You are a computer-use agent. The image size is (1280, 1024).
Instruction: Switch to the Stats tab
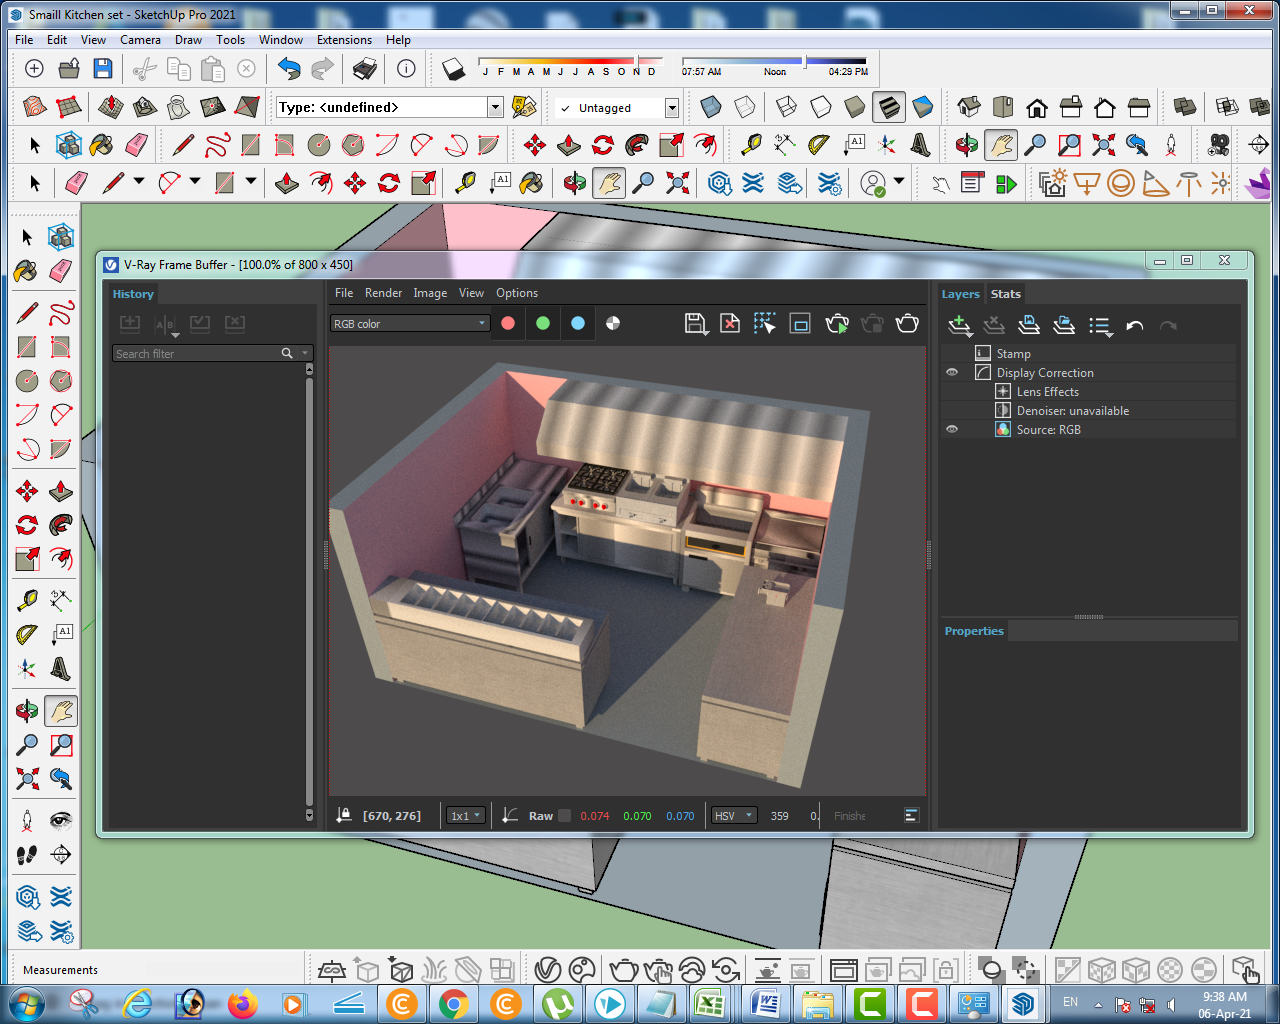click(x=1005, y=294)
